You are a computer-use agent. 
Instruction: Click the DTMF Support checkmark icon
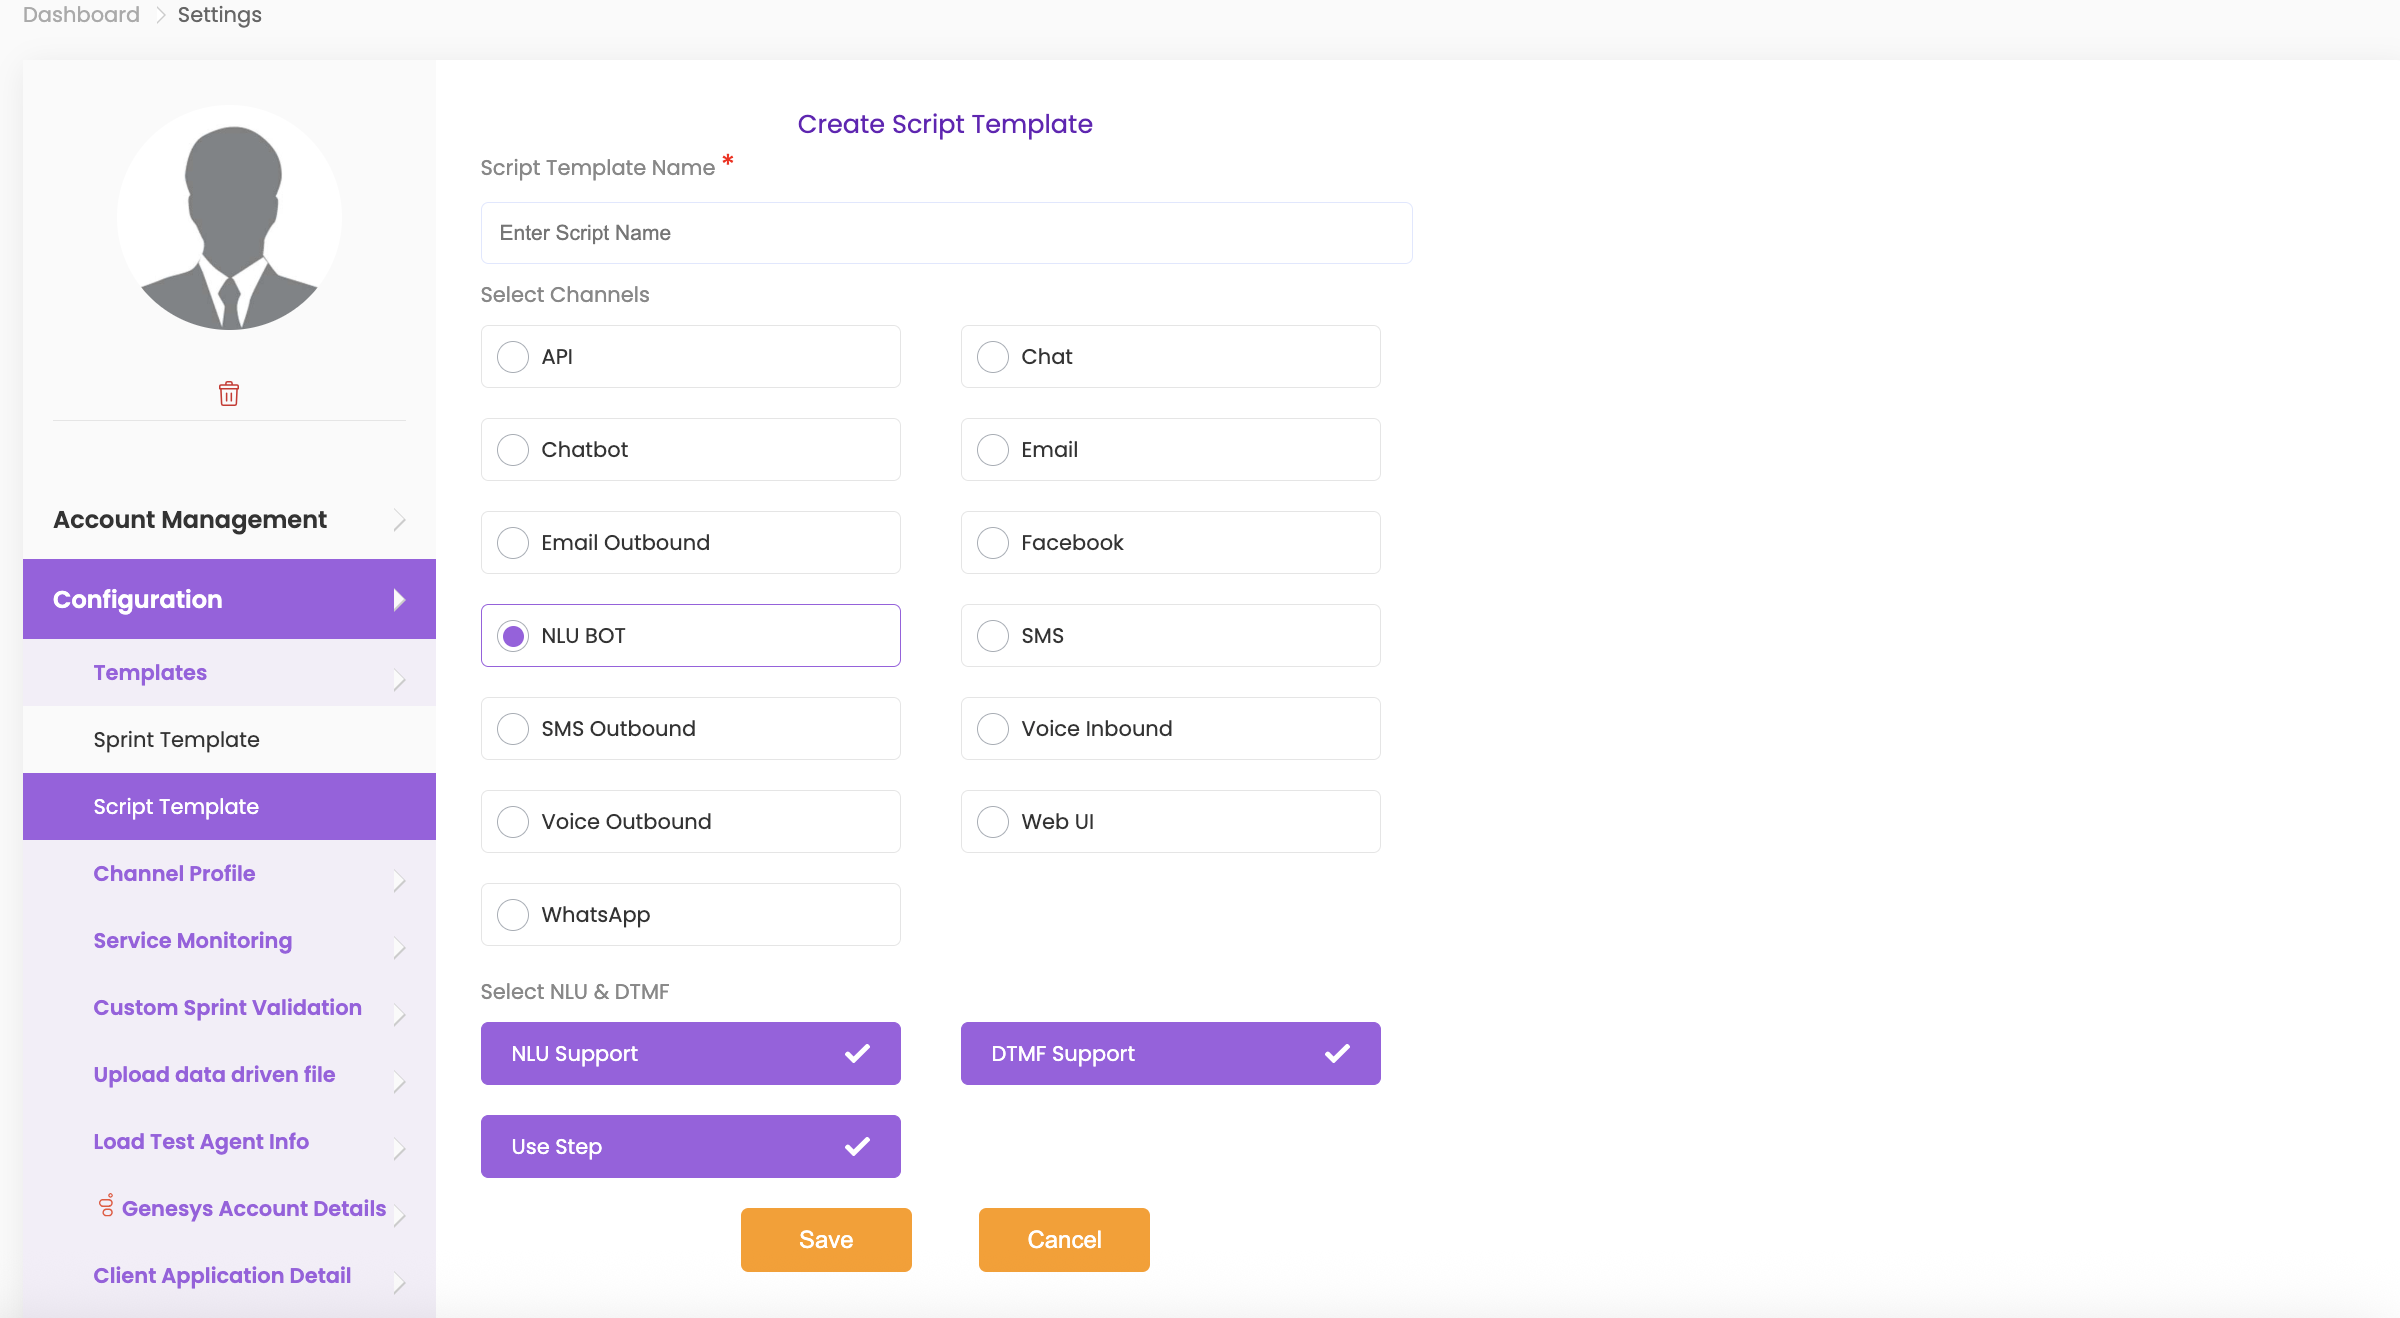tap(1337, 1053)
